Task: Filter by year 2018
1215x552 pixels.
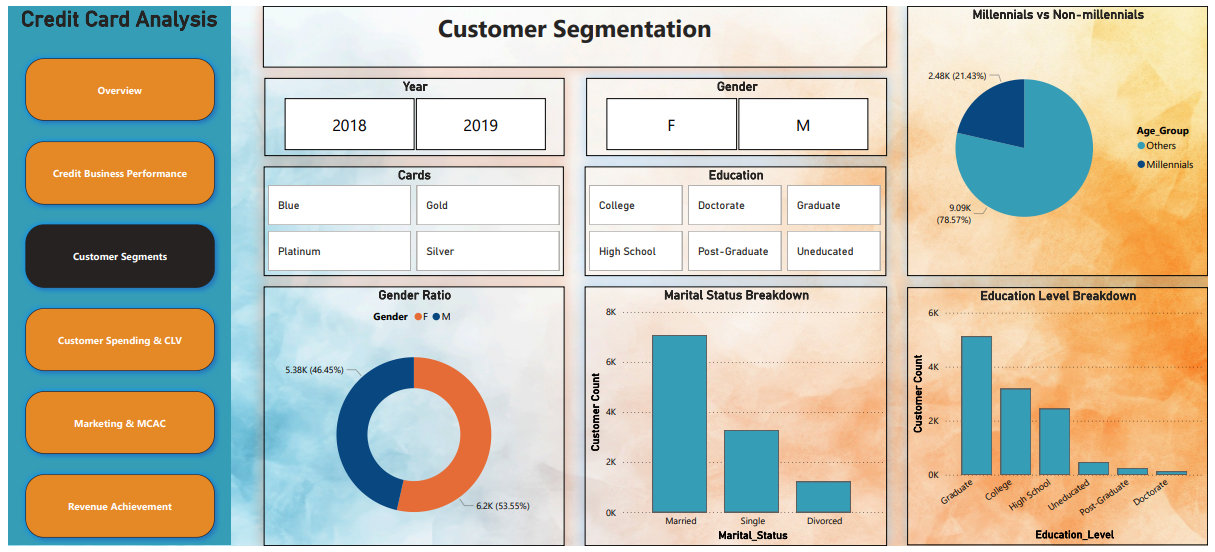Action: 349,125
